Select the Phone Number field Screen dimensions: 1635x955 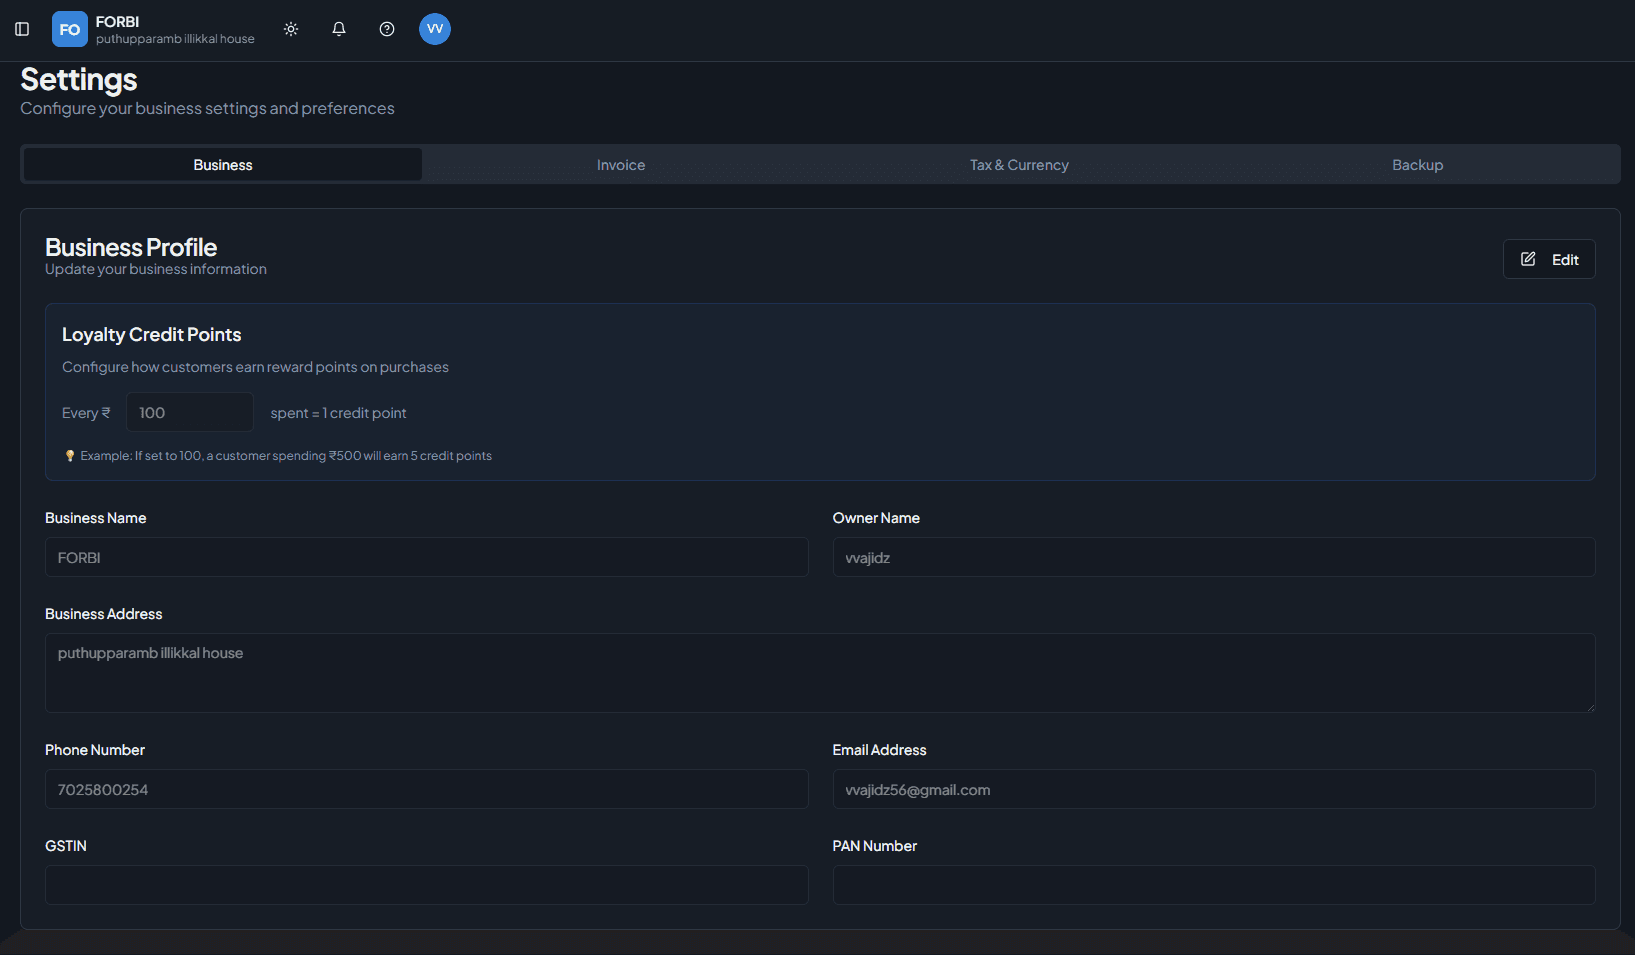click(426, 789)
